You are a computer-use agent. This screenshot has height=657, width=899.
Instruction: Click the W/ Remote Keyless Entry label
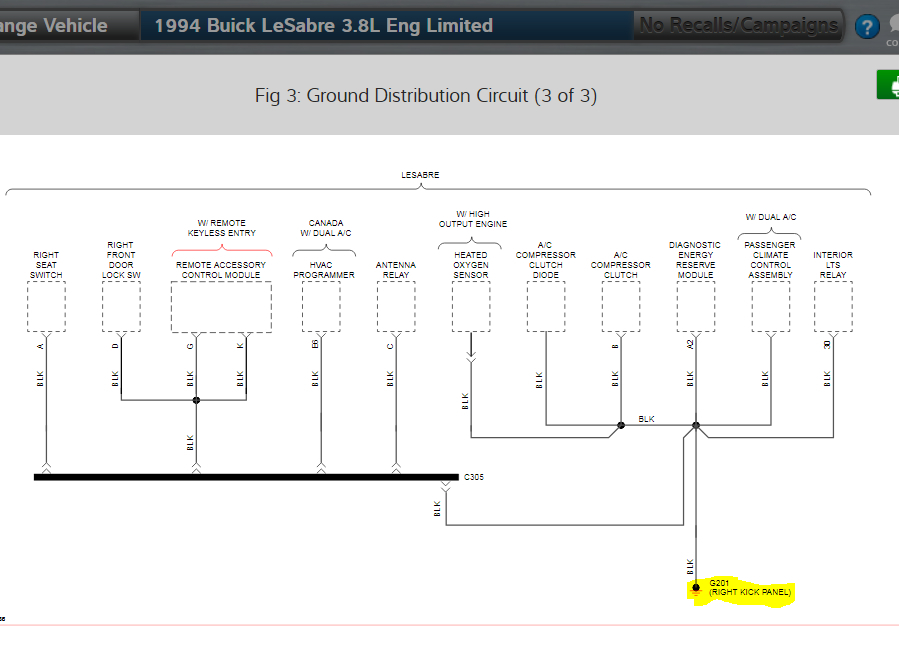click(221, 228)
